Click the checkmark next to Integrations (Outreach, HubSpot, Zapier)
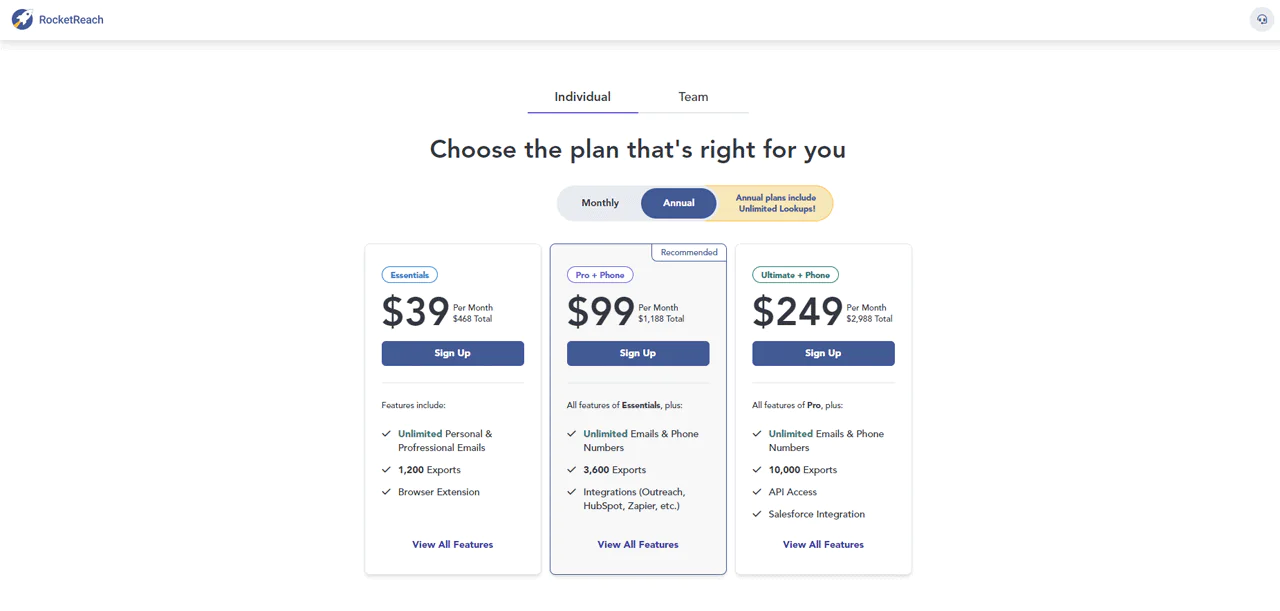Screen dimensions: 1280x611 (571, 492)
